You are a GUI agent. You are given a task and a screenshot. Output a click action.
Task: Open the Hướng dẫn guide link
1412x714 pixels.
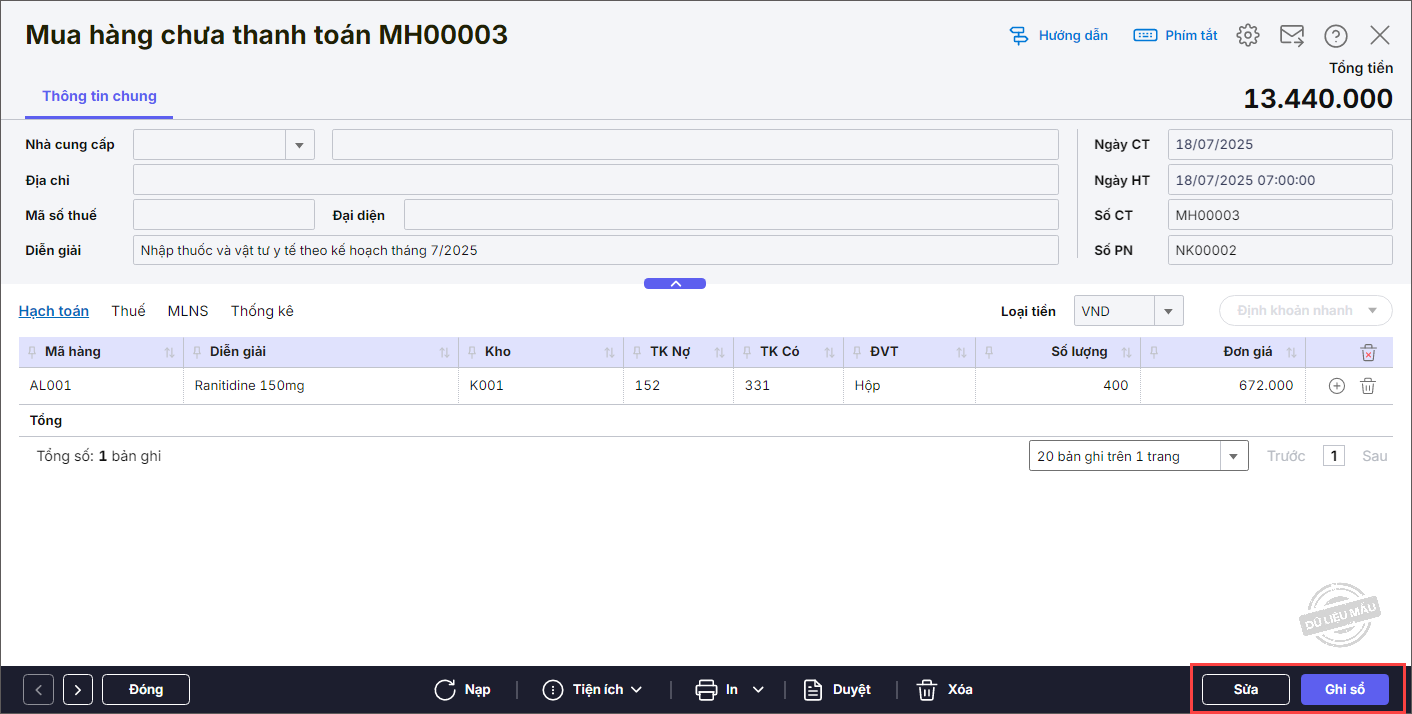(x=1059, y=36)
